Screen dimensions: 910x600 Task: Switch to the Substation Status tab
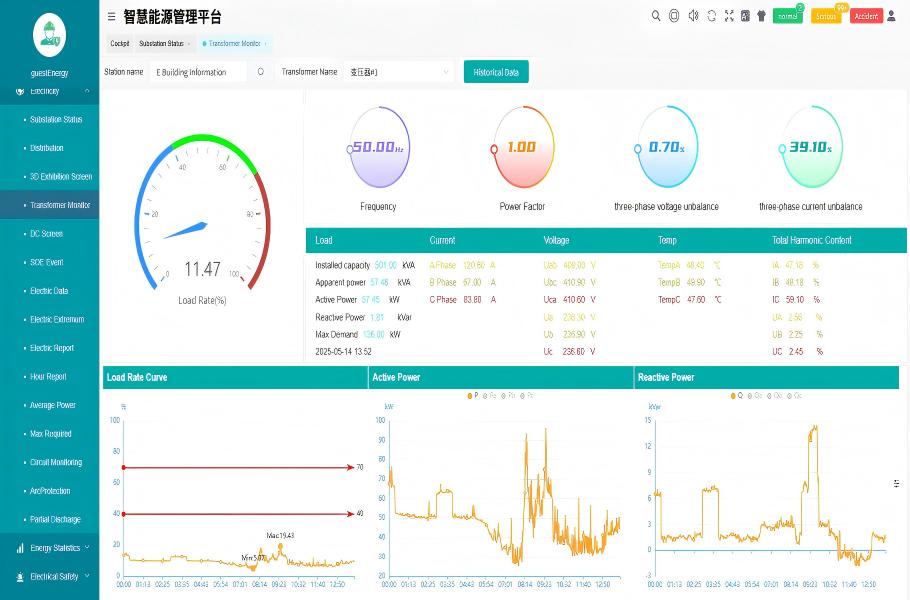coord(161,44)
